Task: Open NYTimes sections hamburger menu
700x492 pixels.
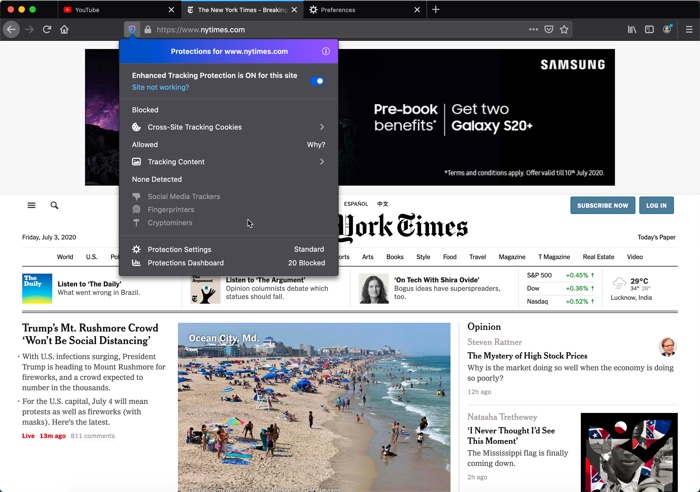Action: pyautogui.click(x=31, y=205)
